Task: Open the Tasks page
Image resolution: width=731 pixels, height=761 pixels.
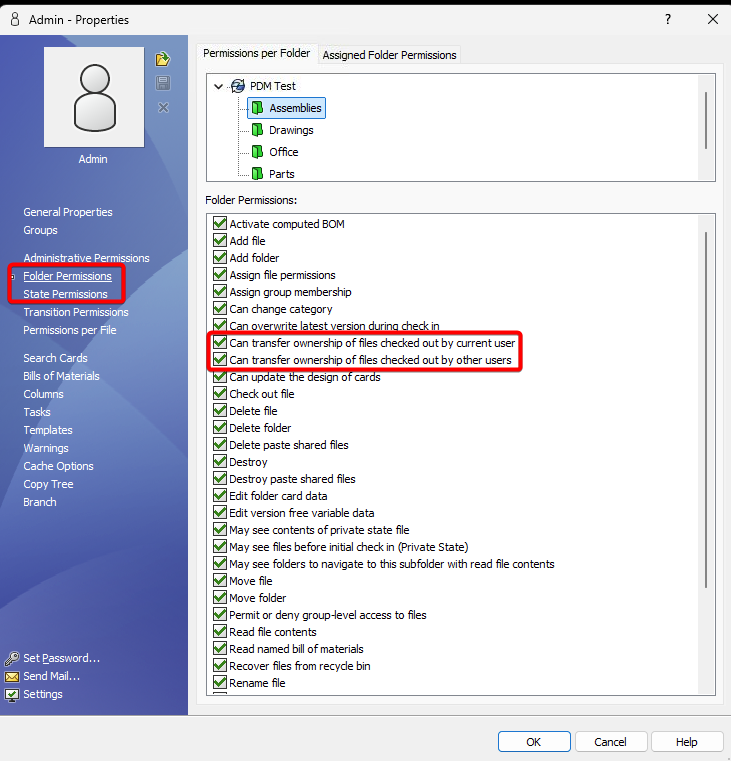Action: (x=37, y=412)
